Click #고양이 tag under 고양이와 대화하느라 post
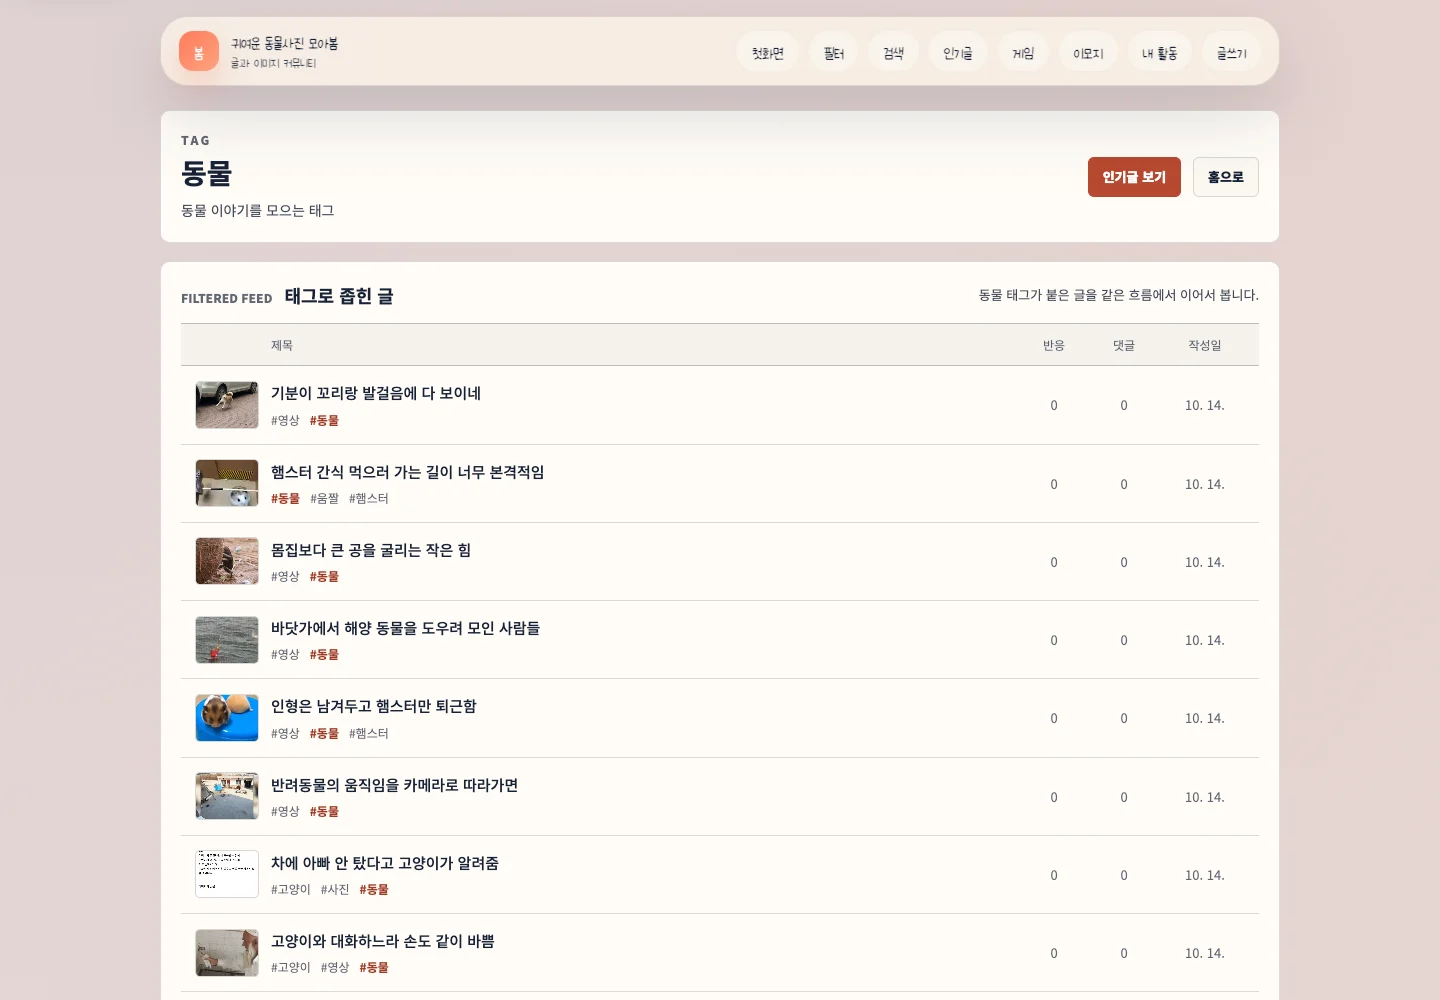Screen dimensions: 1440x1000 291,967
